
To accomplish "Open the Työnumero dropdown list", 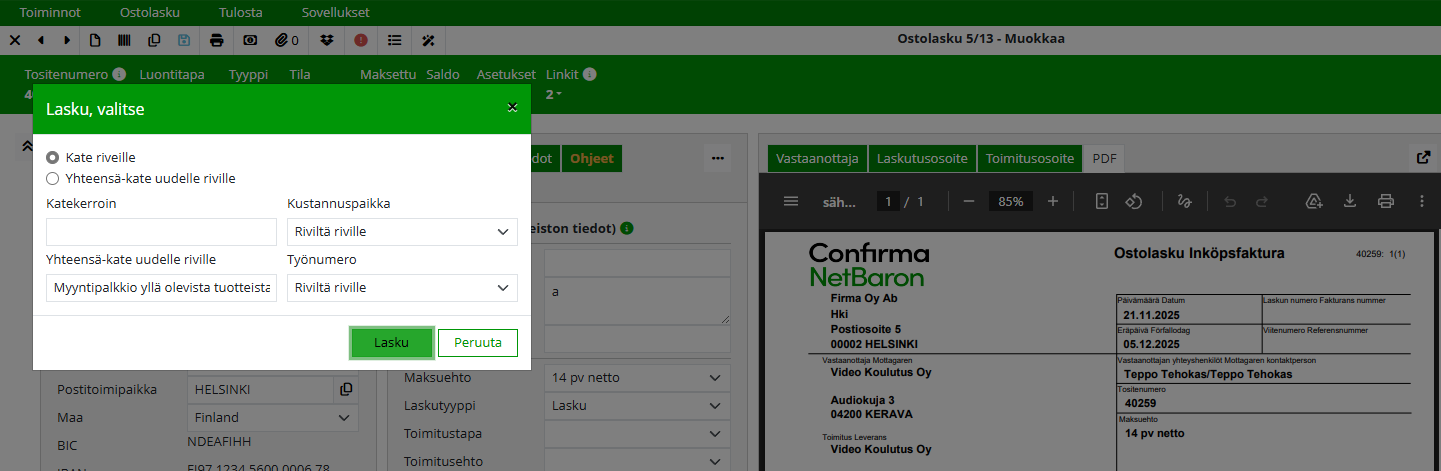I will click(402, 288).
